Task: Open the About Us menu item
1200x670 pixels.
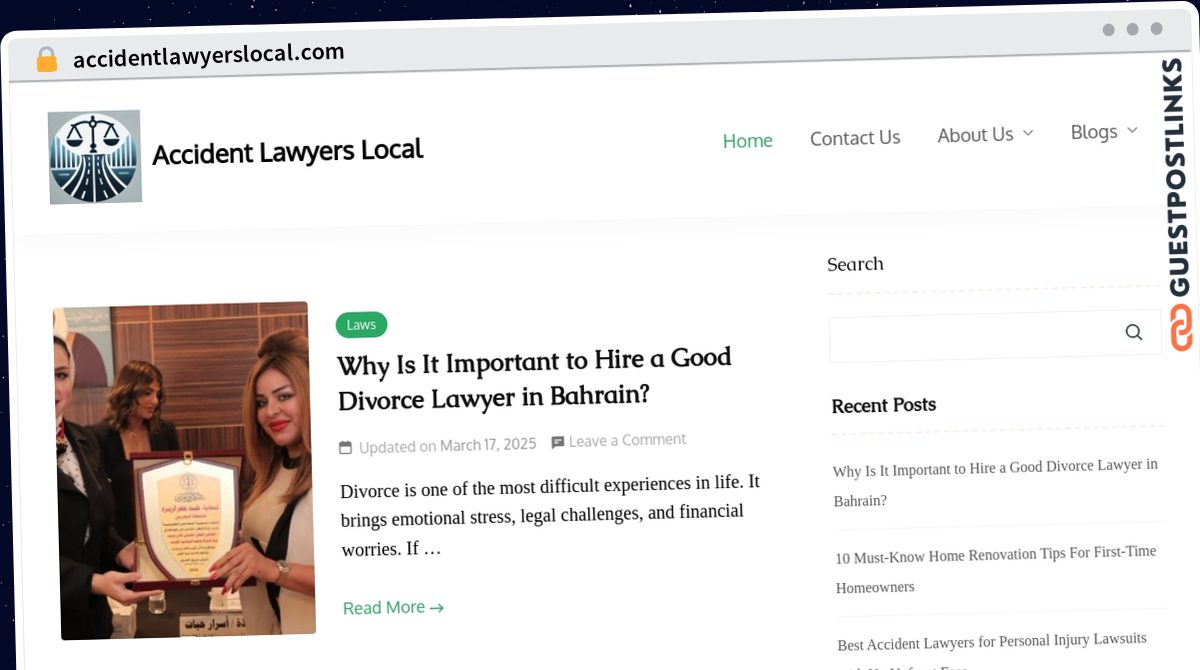Action: (975, 135)
